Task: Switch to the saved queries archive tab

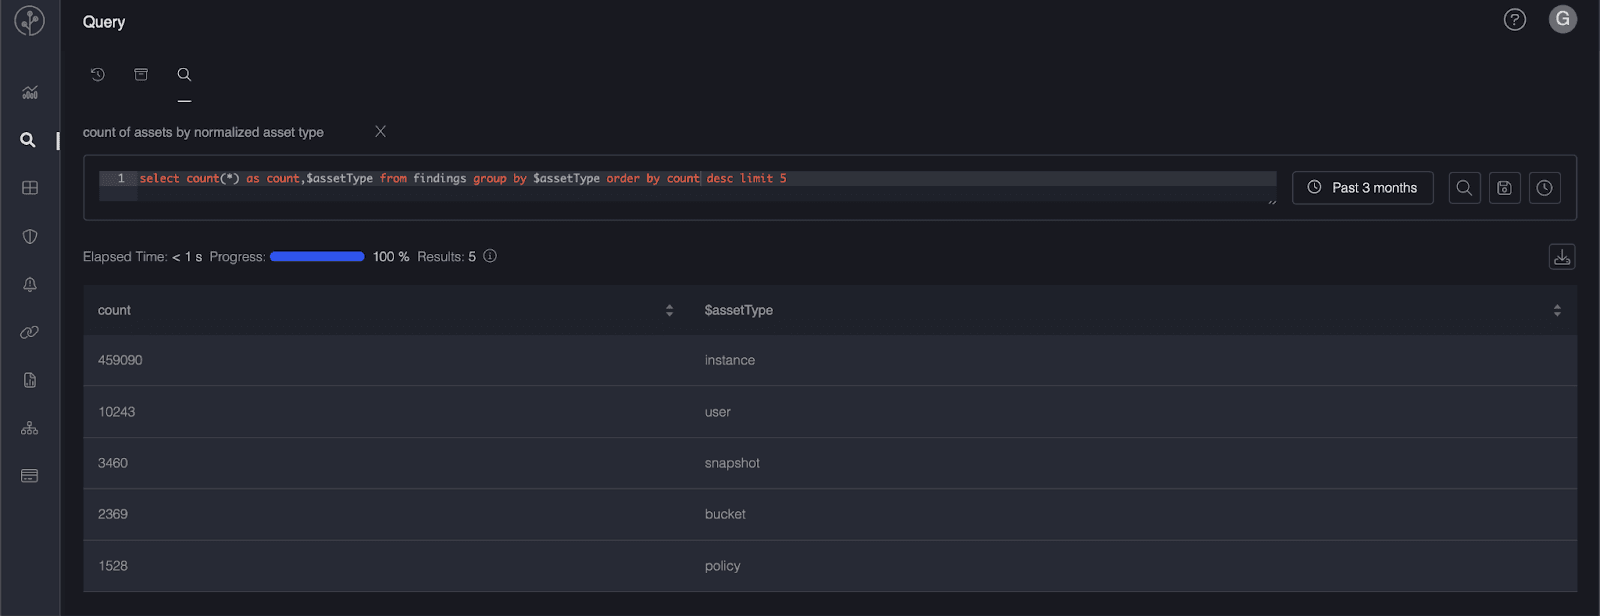Action: click(x=141, y=74)
